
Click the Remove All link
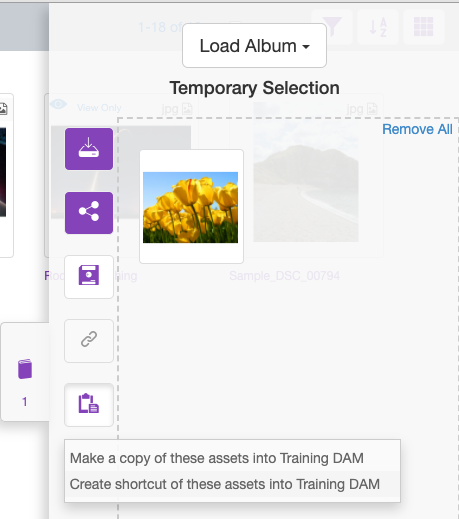pos(417,129)
